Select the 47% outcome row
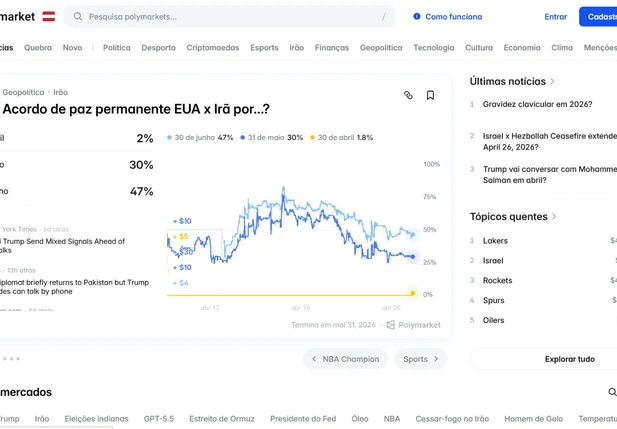 [77, 191]
